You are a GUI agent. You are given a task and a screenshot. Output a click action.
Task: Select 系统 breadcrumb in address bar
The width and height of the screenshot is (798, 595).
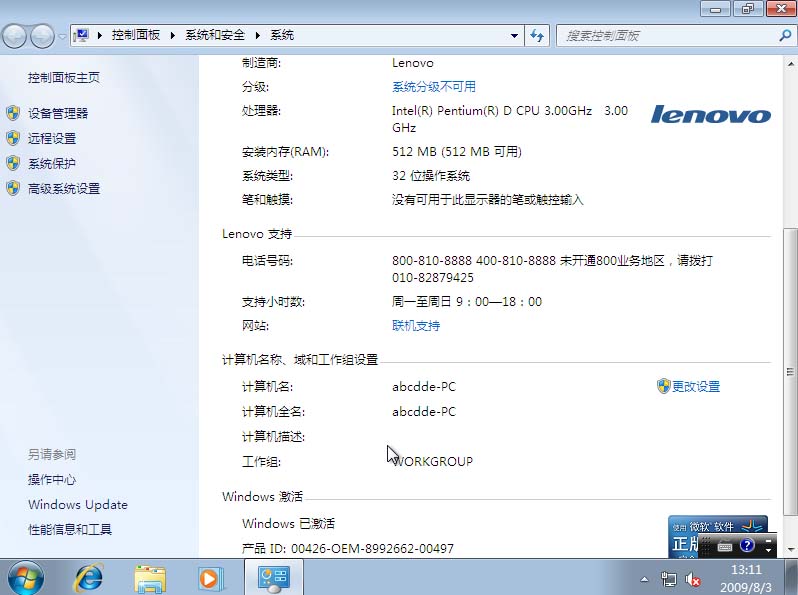[x=282, y=35]
